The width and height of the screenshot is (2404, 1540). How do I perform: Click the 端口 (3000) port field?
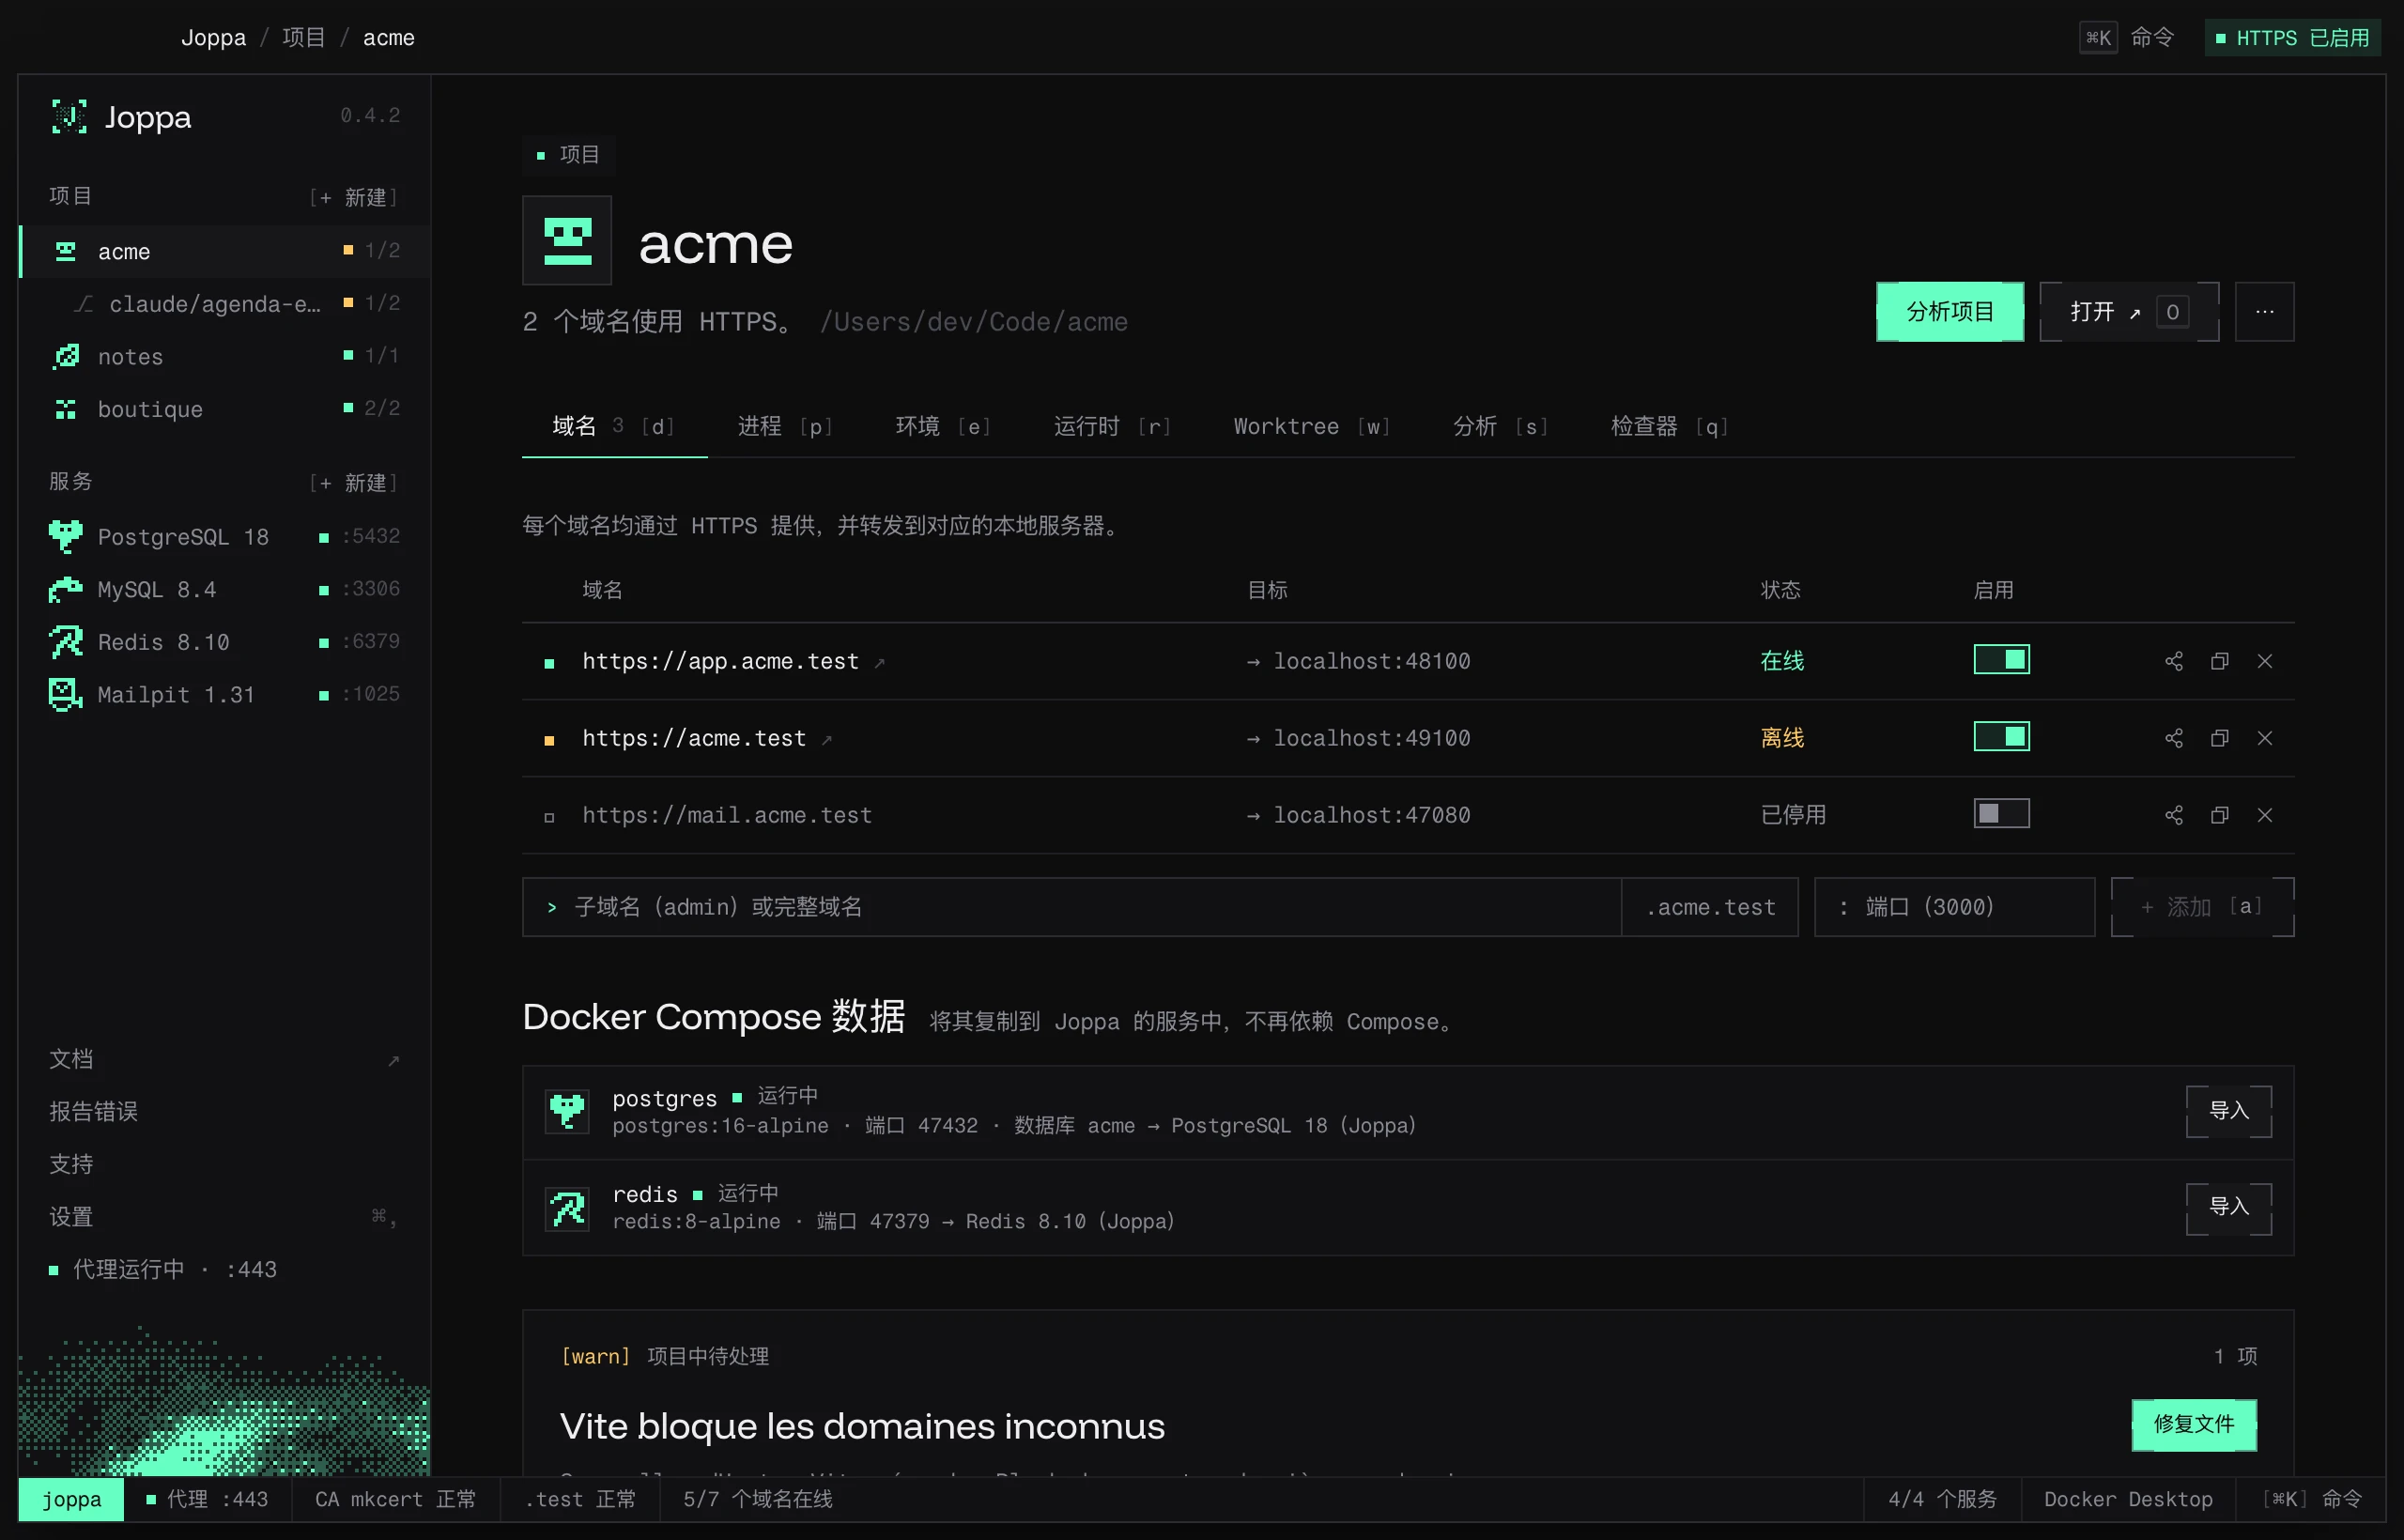pyautogui.click(x=1954, y=907)
